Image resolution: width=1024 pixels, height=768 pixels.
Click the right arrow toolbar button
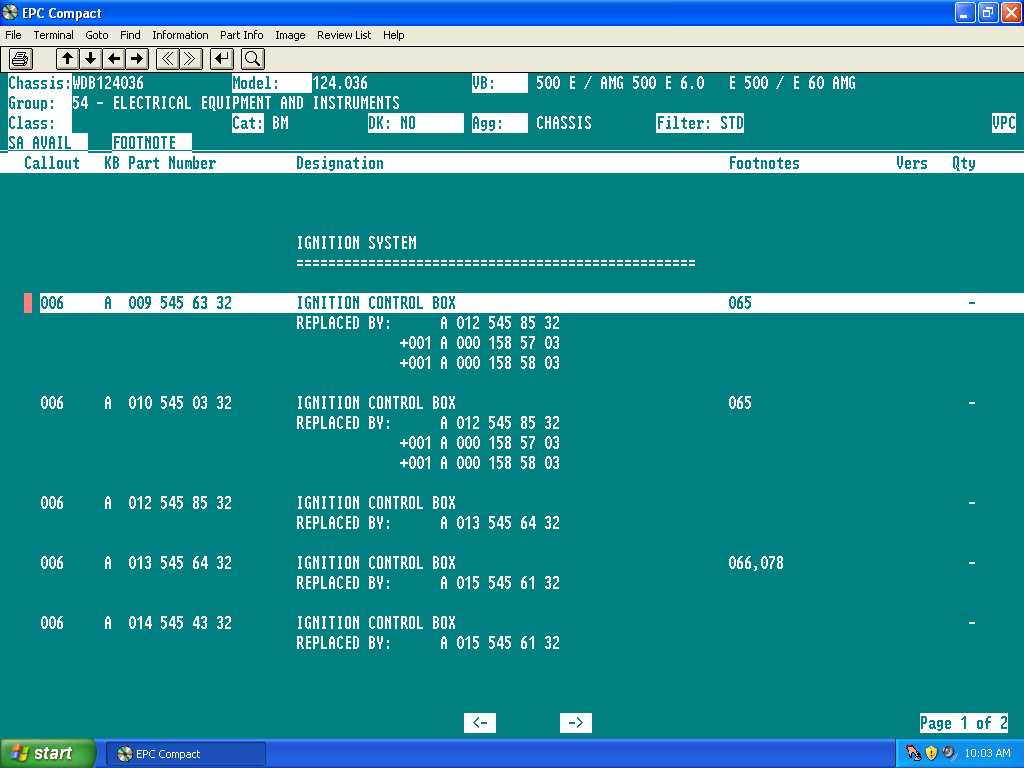coord(137,59)
